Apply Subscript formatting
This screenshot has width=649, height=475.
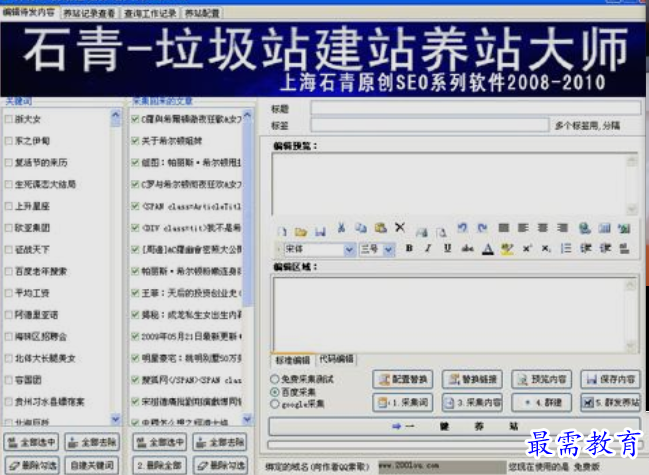pos(546,248)
